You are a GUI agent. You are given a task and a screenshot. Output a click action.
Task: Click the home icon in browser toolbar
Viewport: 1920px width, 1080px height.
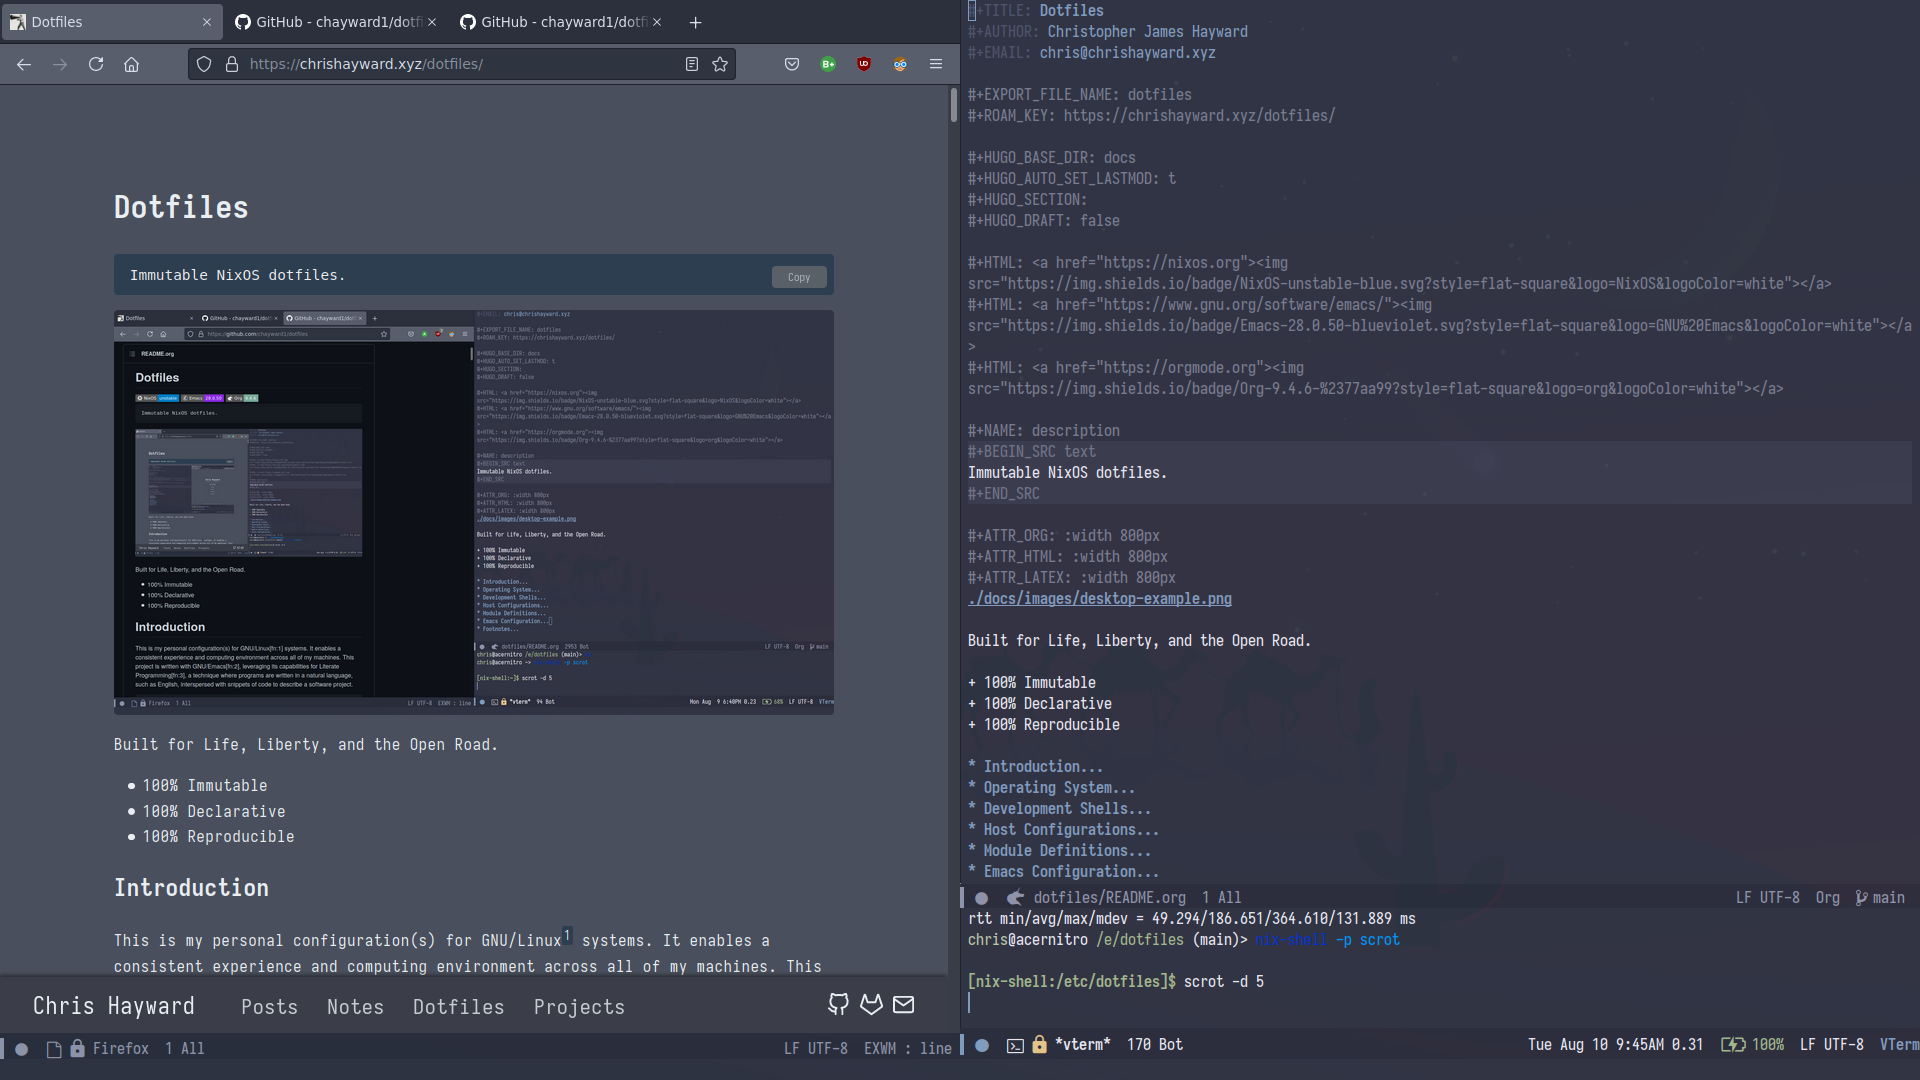coord(132,63)
